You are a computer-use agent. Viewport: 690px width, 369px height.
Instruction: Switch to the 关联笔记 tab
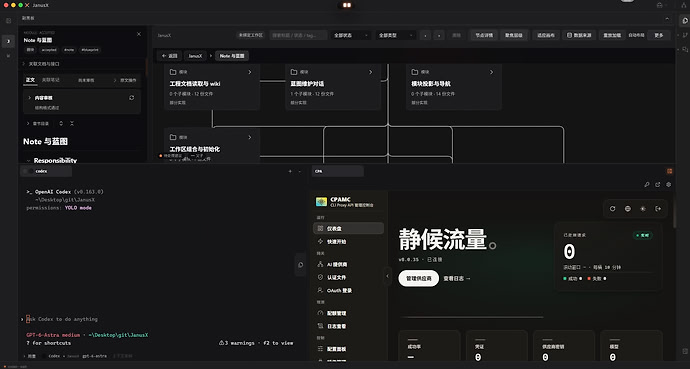51,80
